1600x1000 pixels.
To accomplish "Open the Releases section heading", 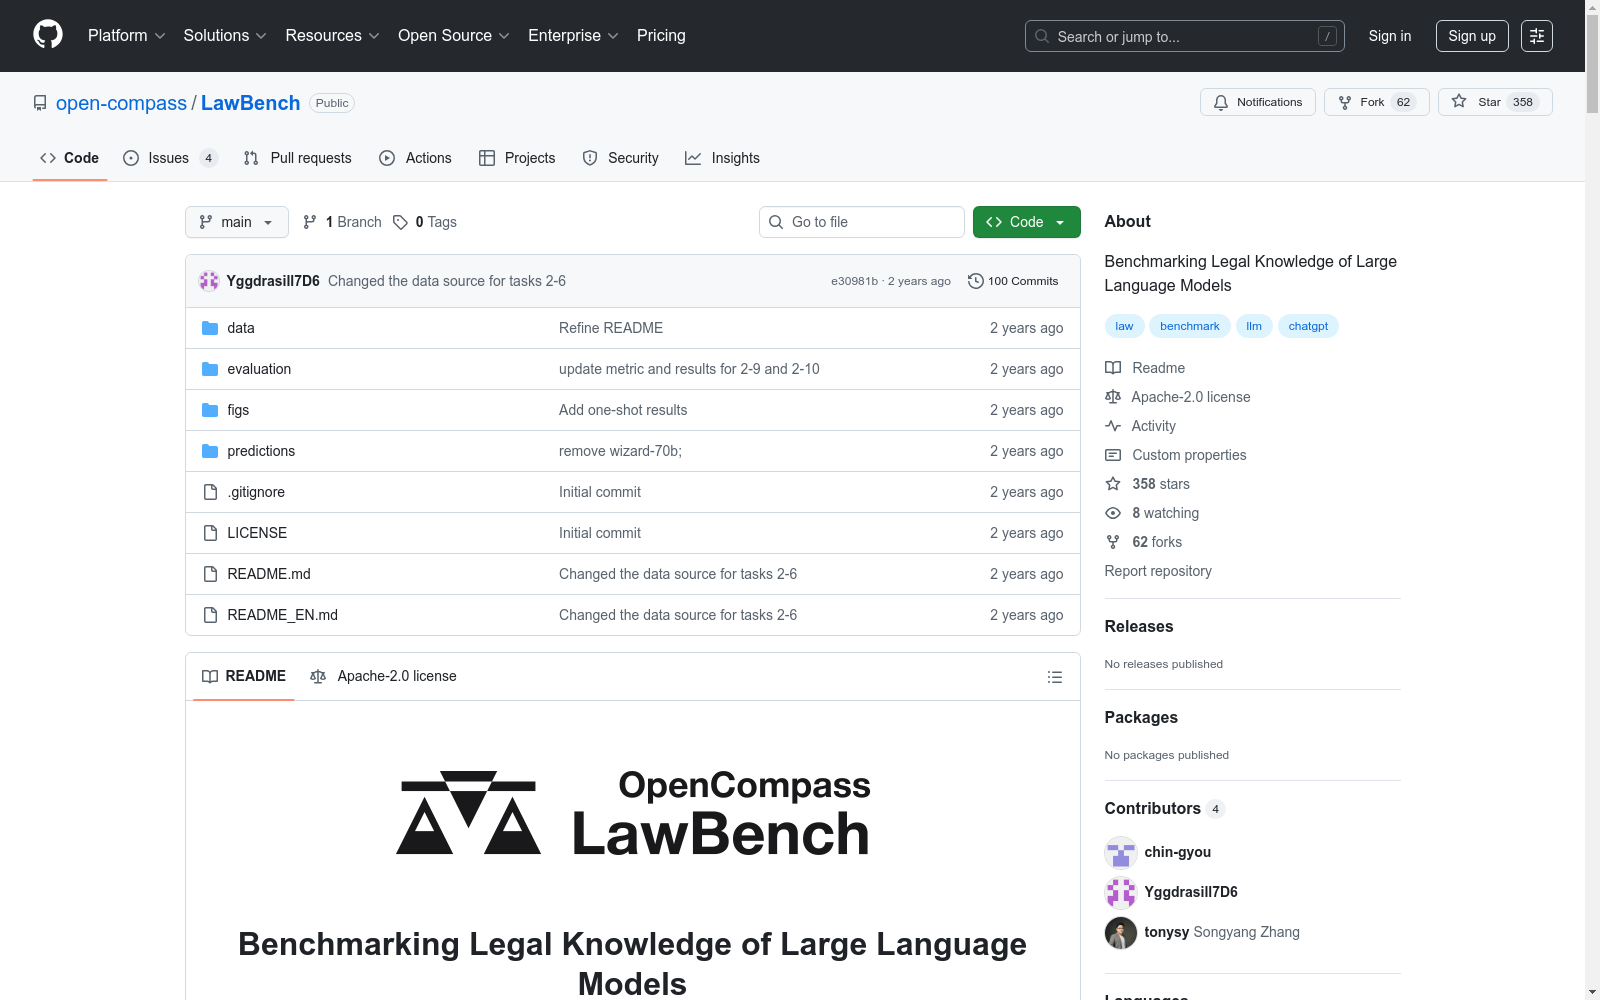I will click(x=1139, y=626).
